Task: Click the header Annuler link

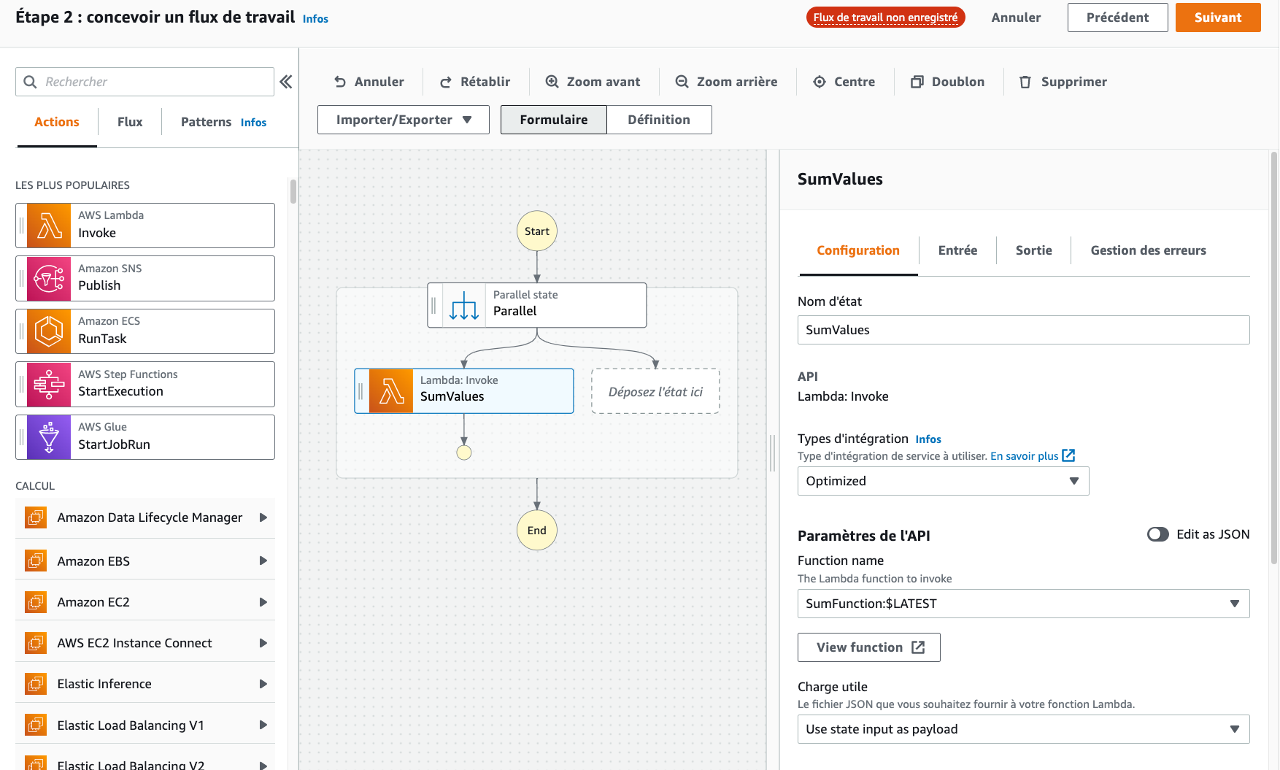Action: 1016,18
